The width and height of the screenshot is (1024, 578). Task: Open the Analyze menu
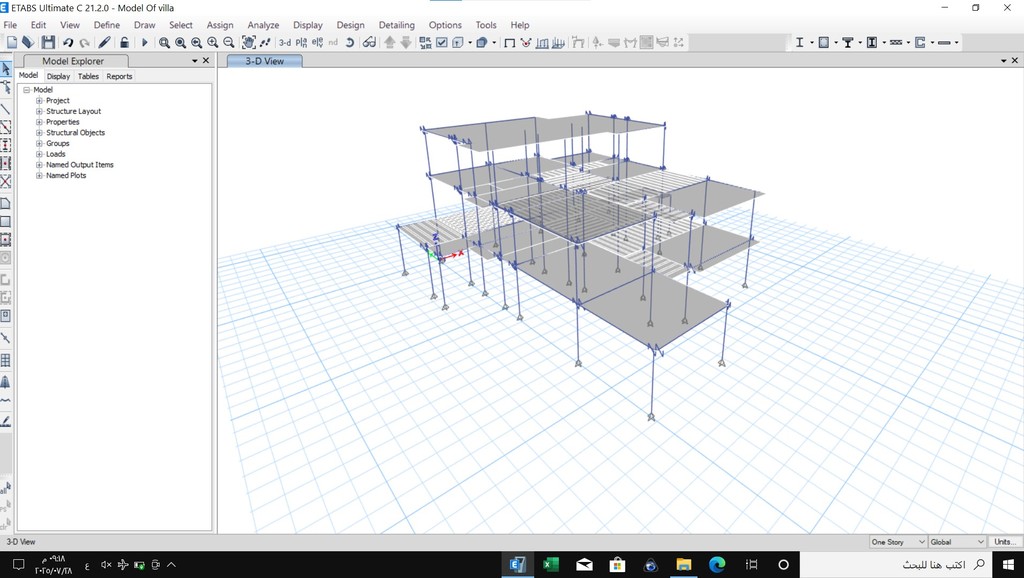263,25
